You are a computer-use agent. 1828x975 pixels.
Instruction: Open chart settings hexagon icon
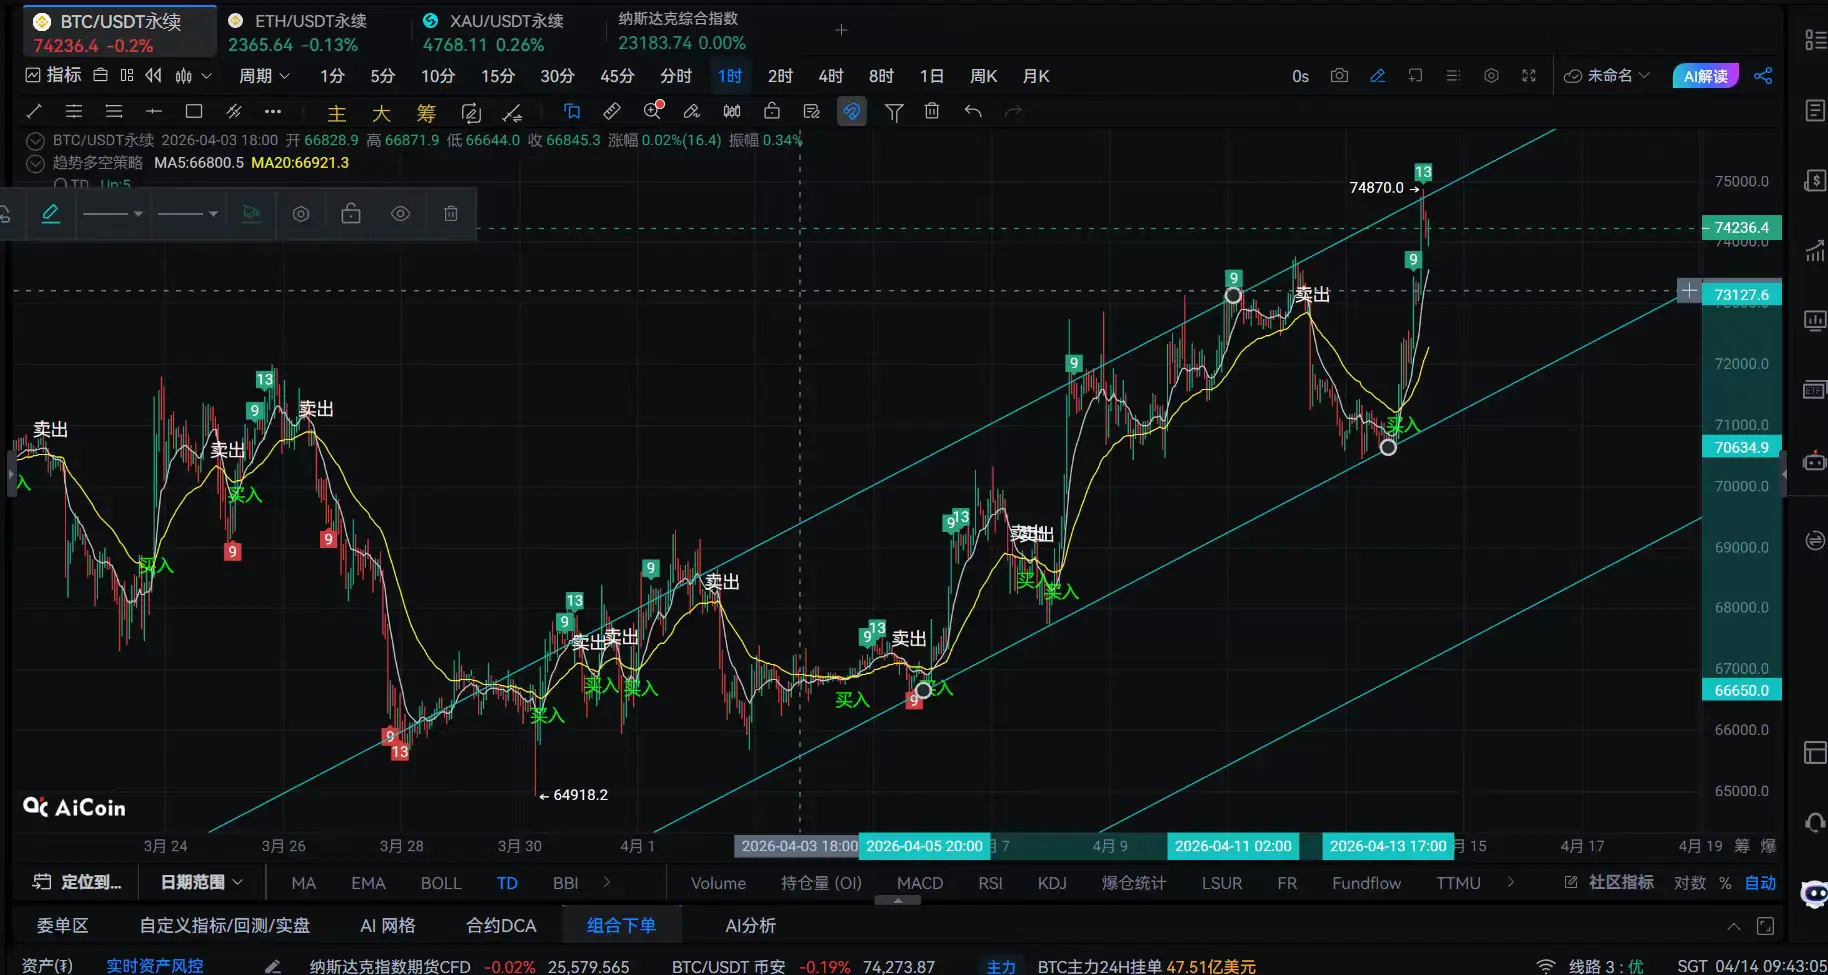pyautogui.click(x=1491, y=76)
